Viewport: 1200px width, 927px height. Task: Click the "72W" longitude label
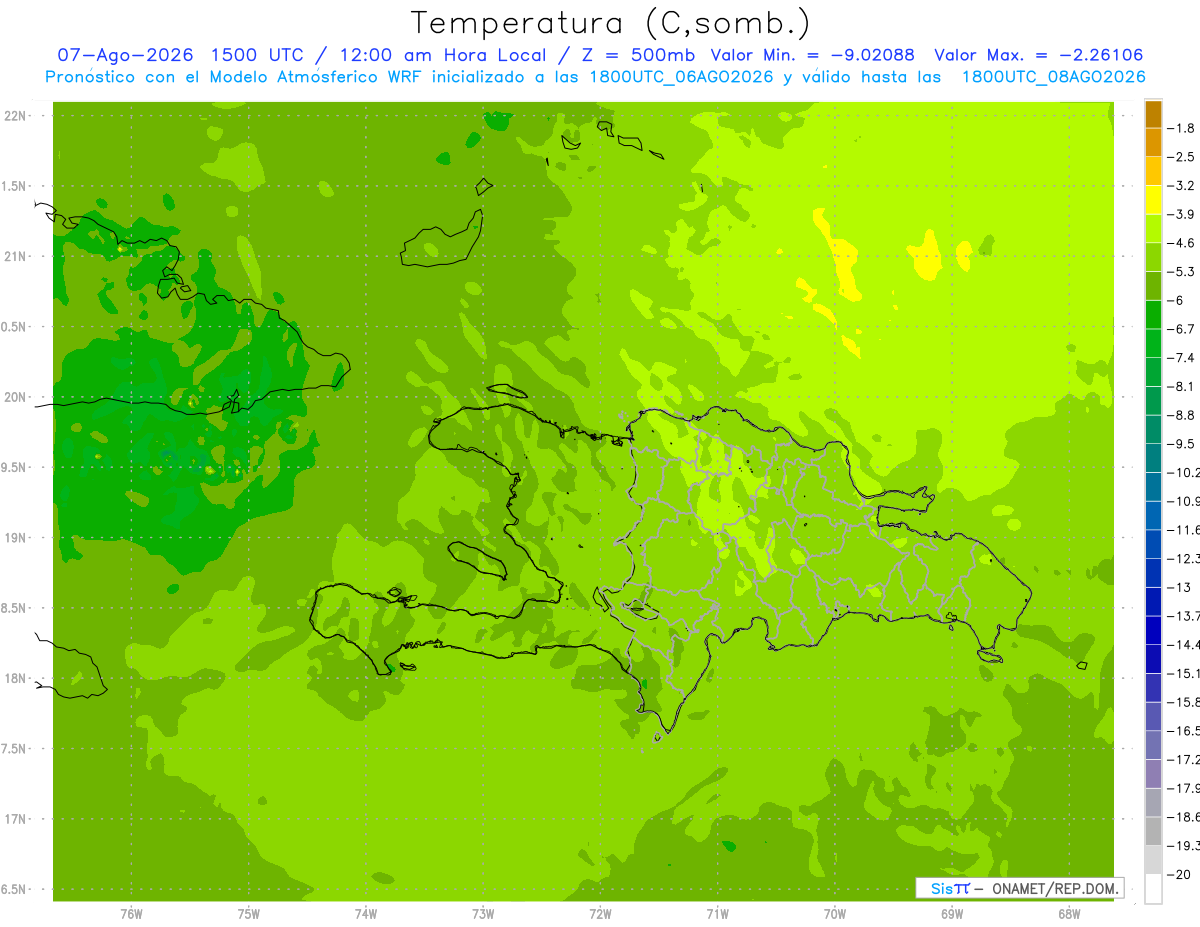(x=600, y=913)
